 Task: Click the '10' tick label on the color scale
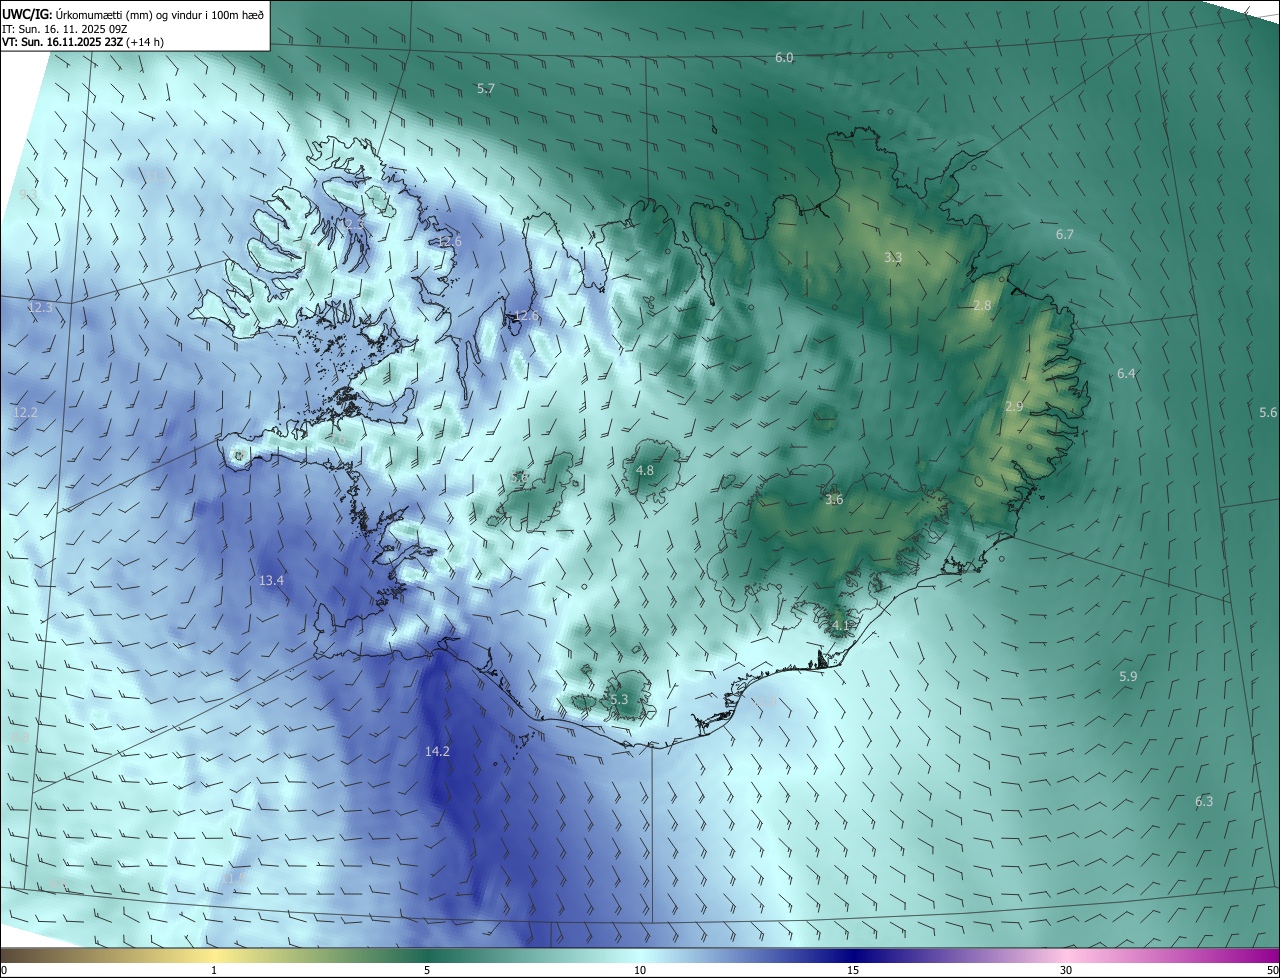[x=640, y=970]
